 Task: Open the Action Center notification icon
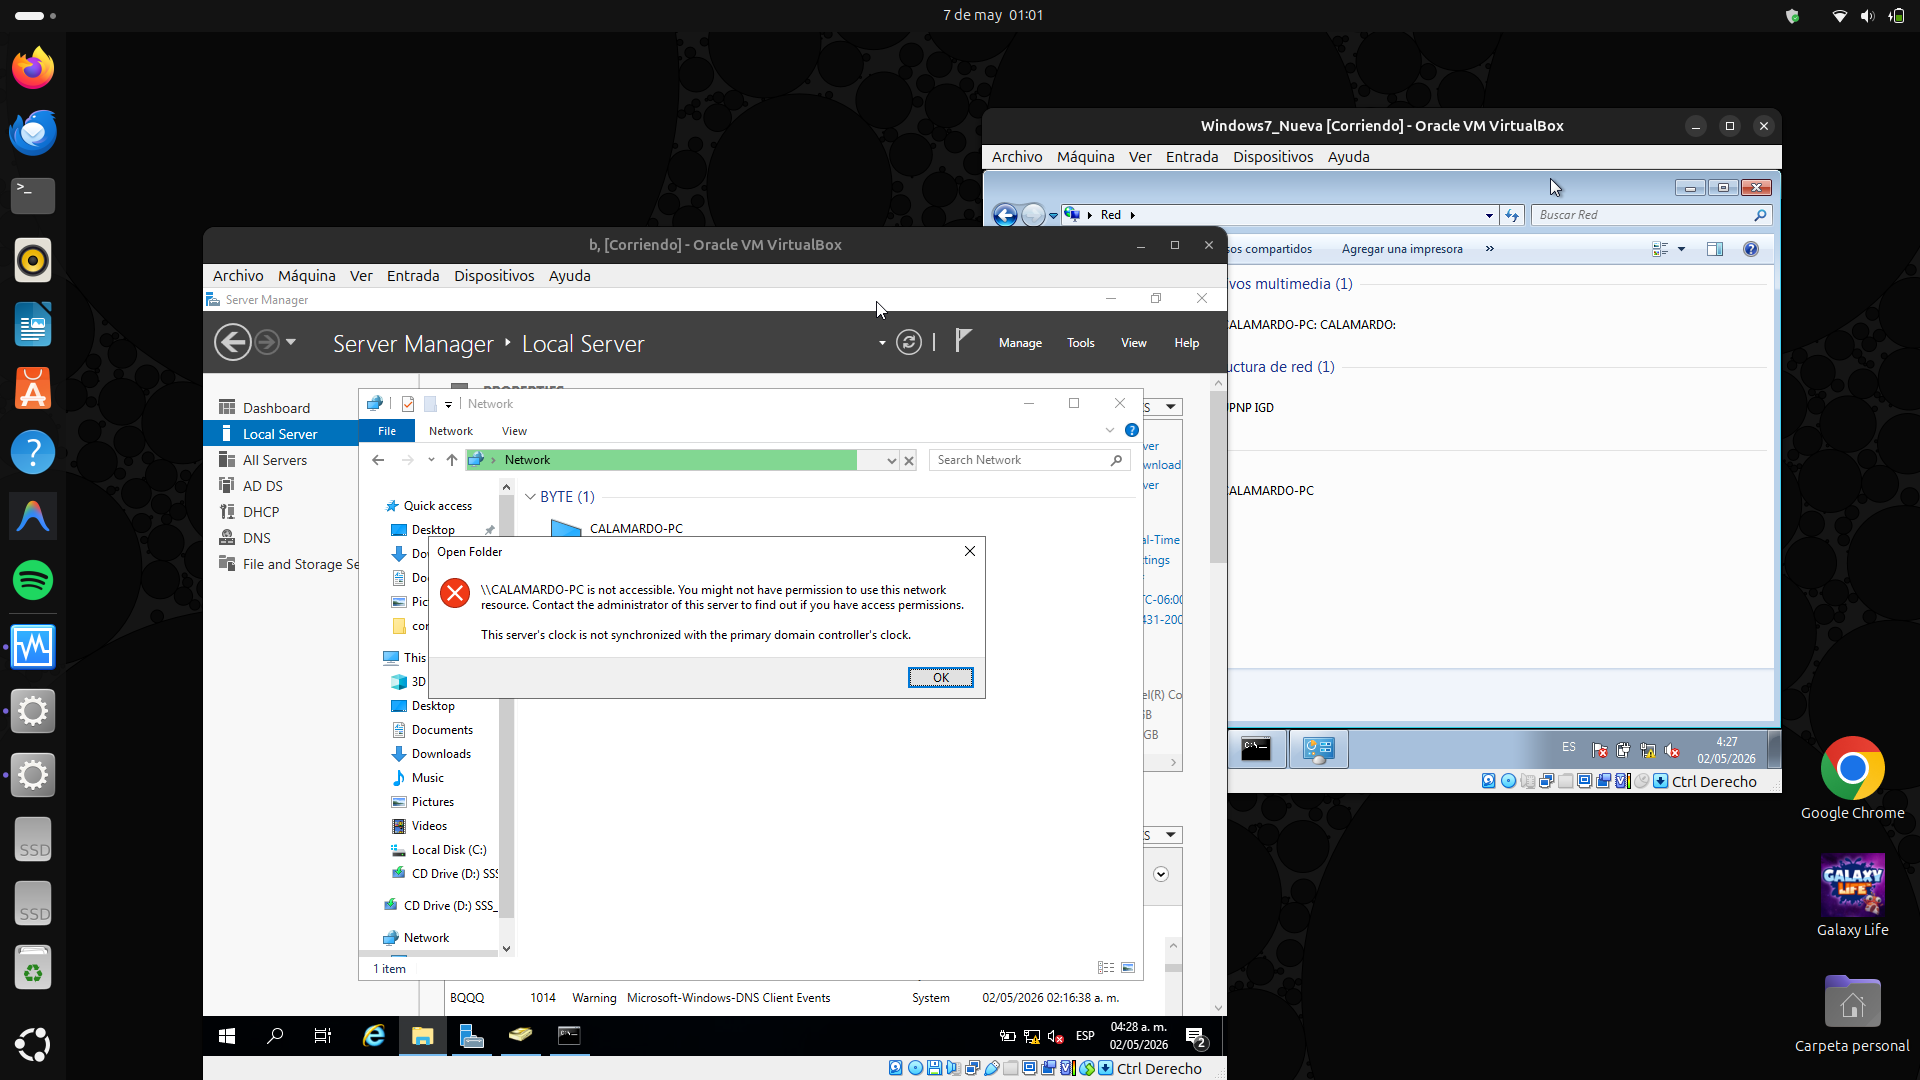click(1196, 1037)
